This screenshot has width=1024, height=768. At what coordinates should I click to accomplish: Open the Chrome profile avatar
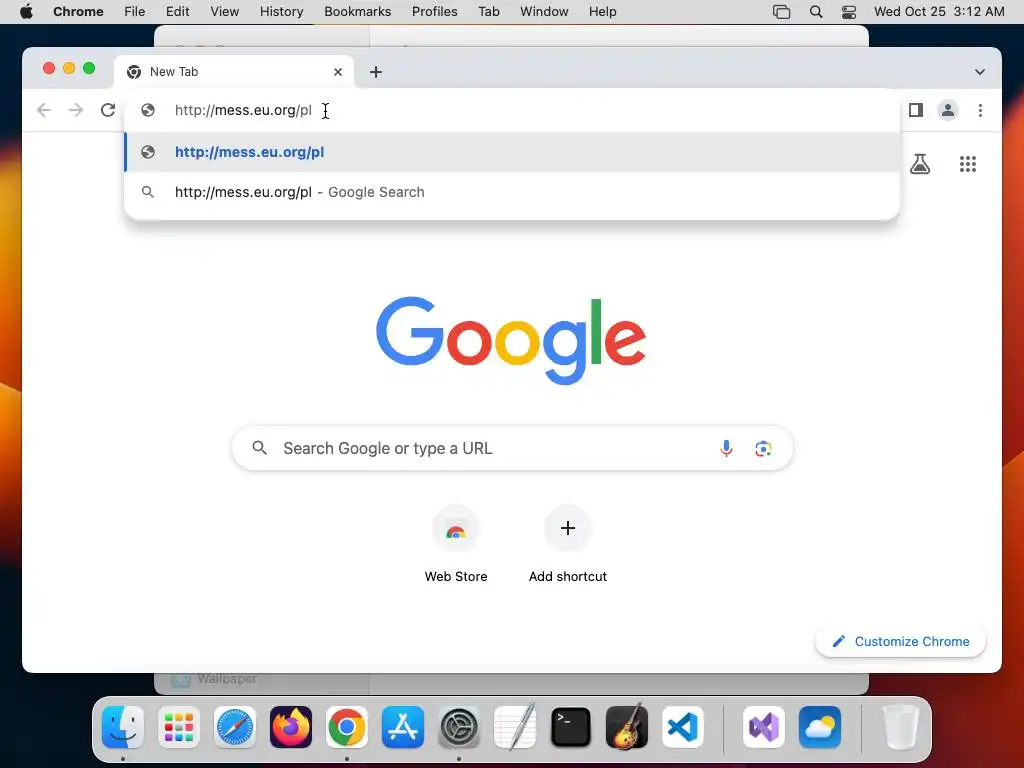(x=948, y=110)
